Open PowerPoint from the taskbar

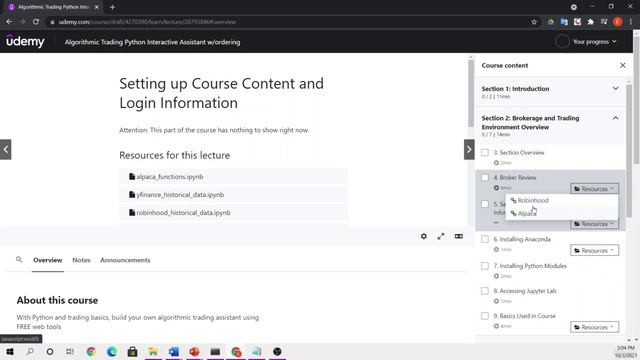tap(194, 351)
